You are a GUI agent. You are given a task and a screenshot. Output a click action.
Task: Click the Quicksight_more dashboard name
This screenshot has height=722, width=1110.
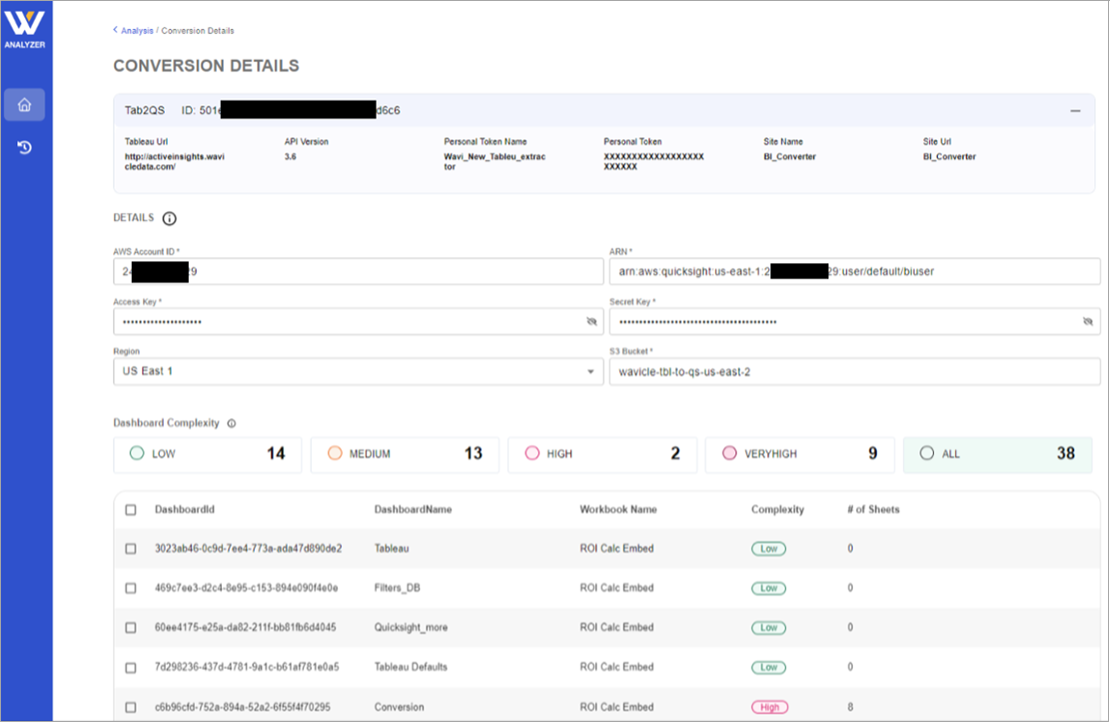click(411, 628)
